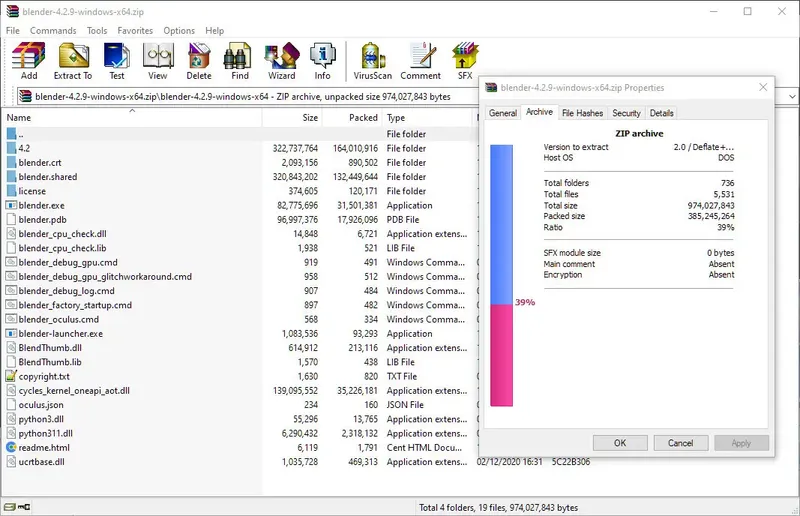Image resolution: width=800 pixels, height=516 pixels.
Task: Select the Archive tab in Properties
Action: pos(539,112)
